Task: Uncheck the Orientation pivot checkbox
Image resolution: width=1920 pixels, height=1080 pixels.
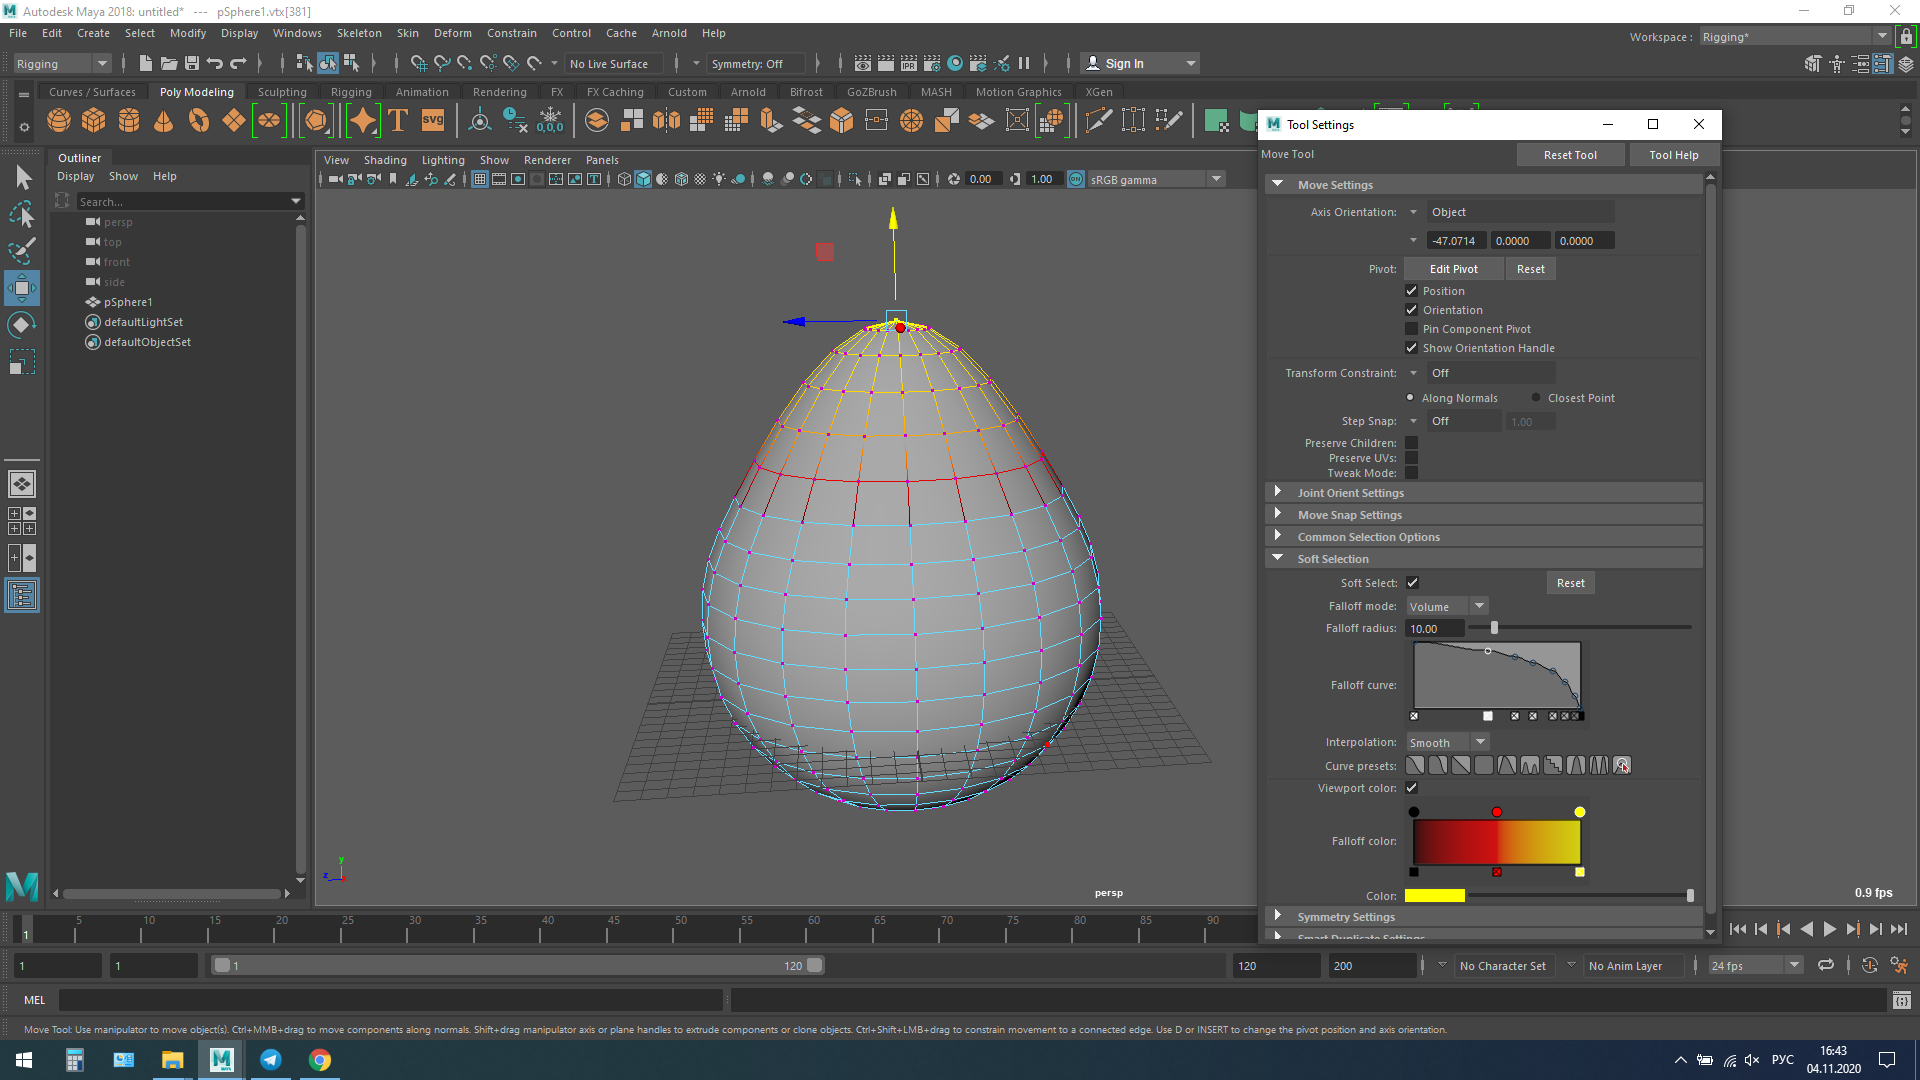Action: coord(1411,310)
